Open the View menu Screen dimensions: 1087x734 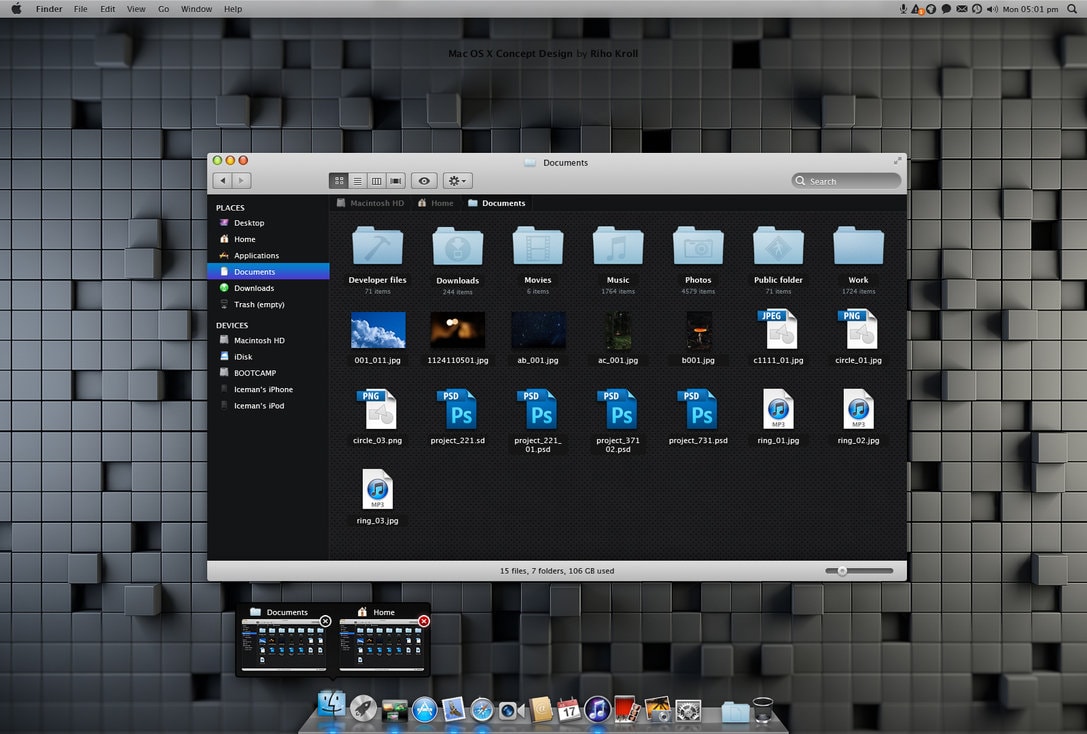[136, 9]
